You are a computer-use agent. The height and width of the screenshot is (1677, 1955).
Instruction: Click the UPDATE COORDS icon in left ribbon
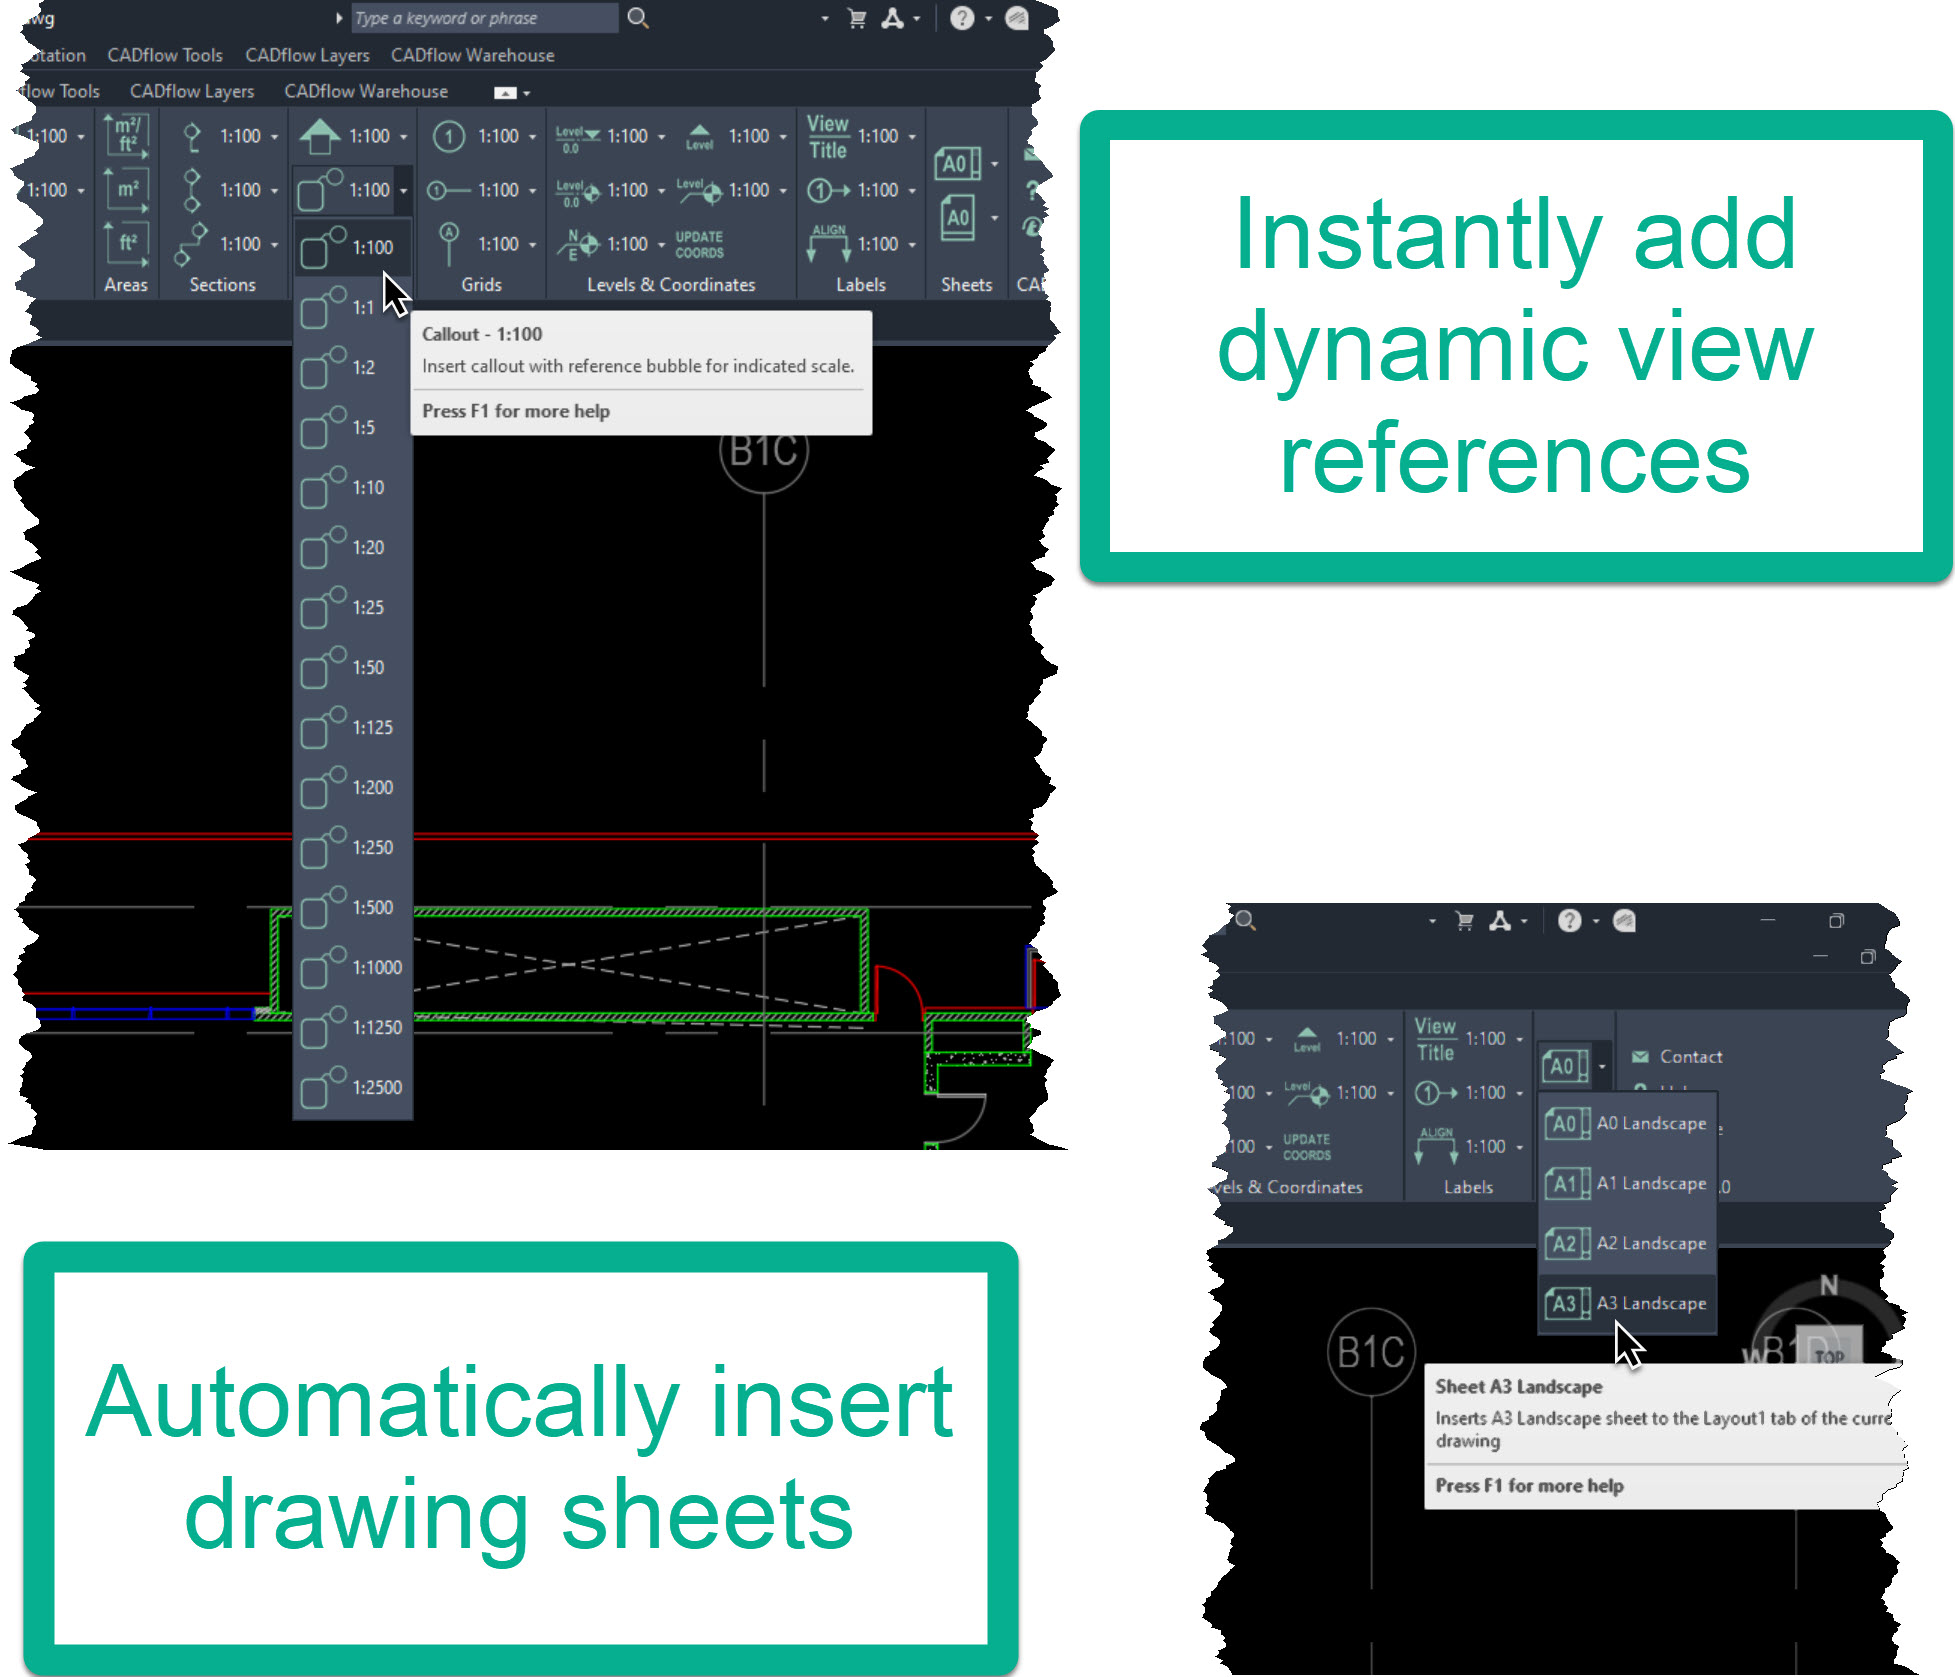[699, 244]
